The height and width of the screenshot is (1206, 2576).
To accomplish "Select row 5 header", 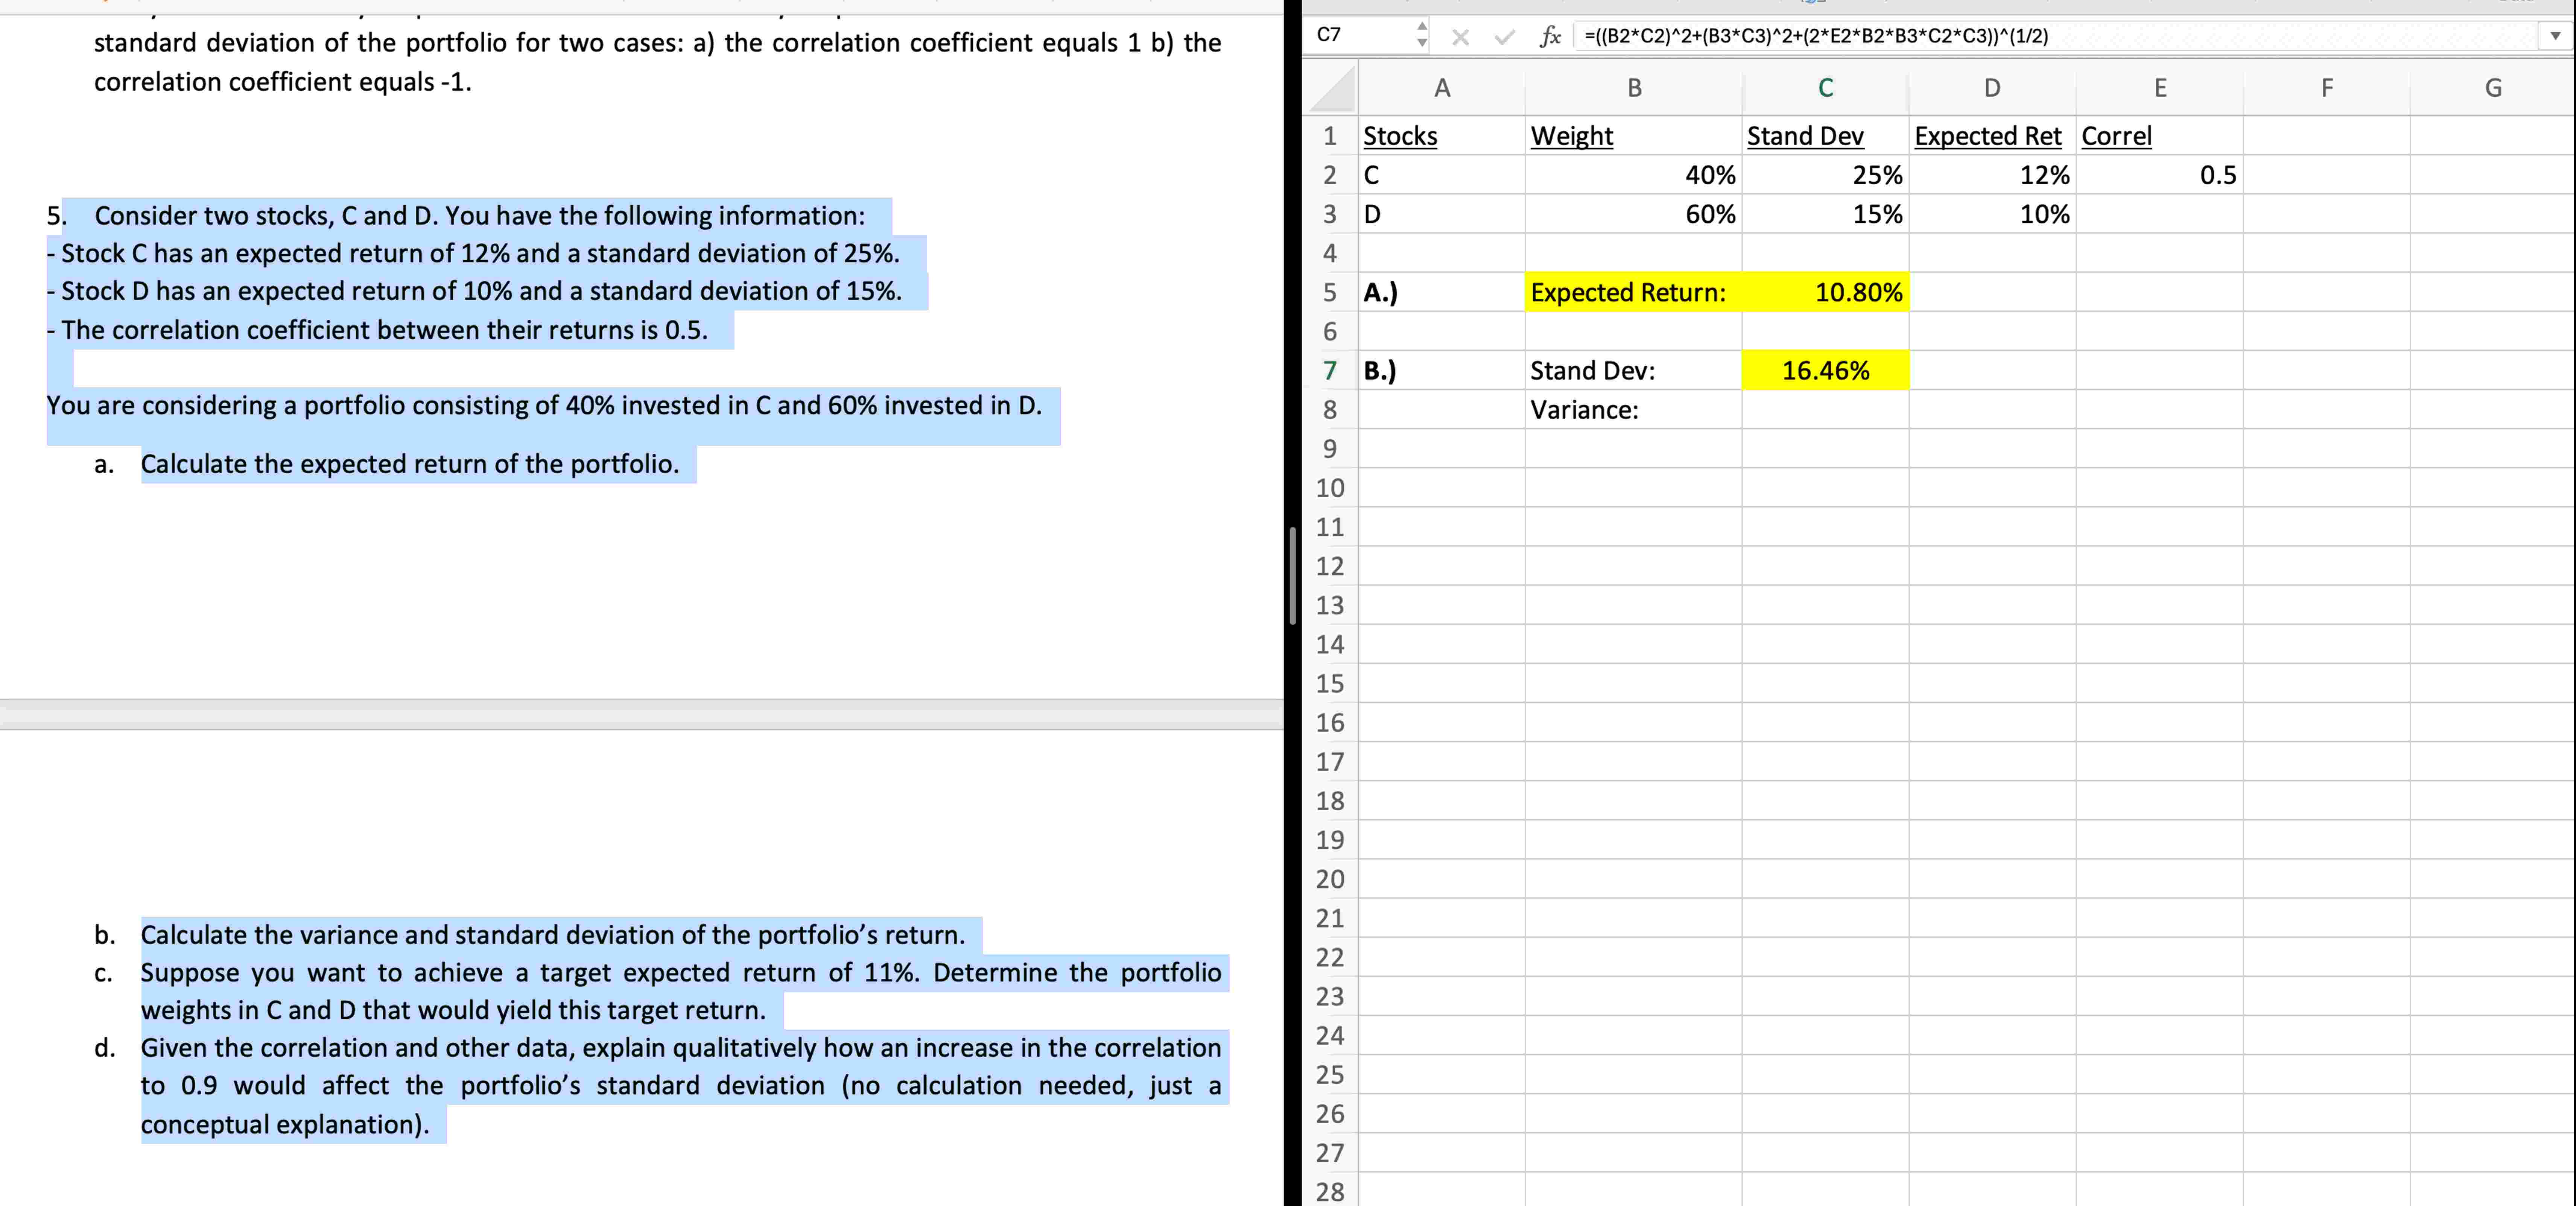I will pyautogui.click(x=1330, y=292).
